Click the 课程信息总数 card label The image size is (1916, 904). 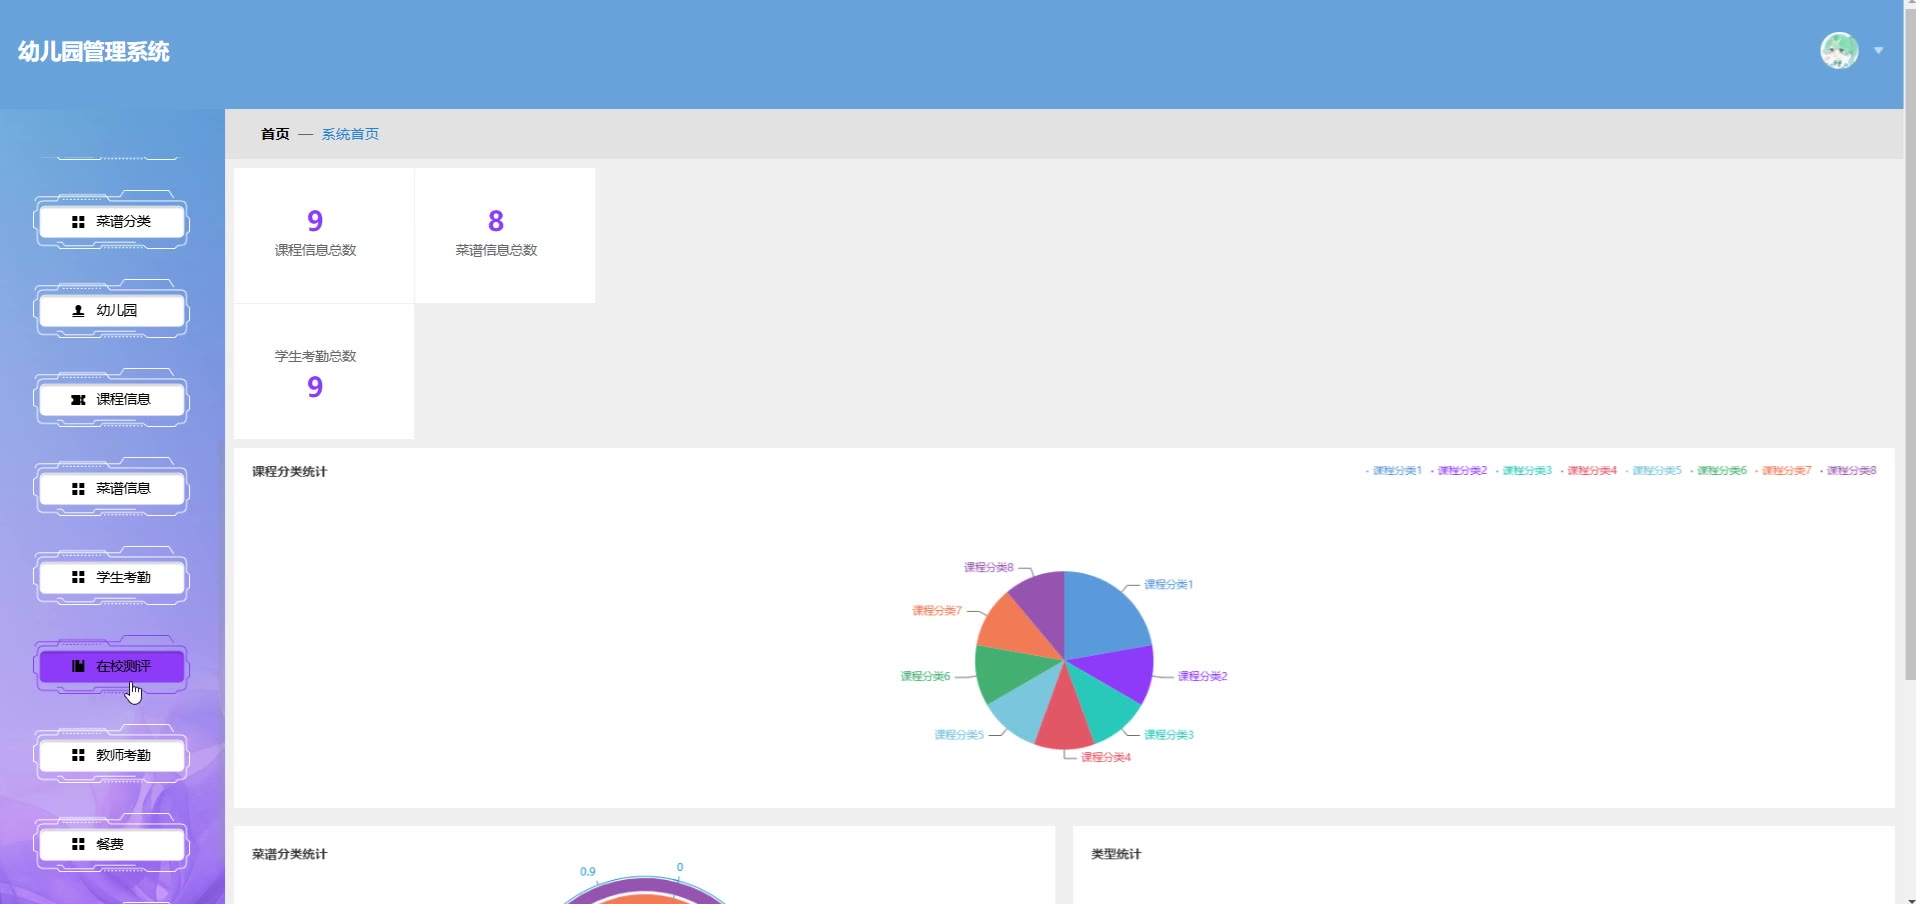point(316,251)
